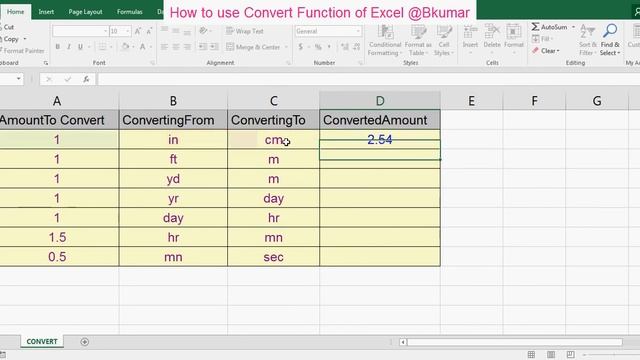Screen dimensions: 640x360
Task: Click Increase Font Size icon
Action: (x=138, y=31)
